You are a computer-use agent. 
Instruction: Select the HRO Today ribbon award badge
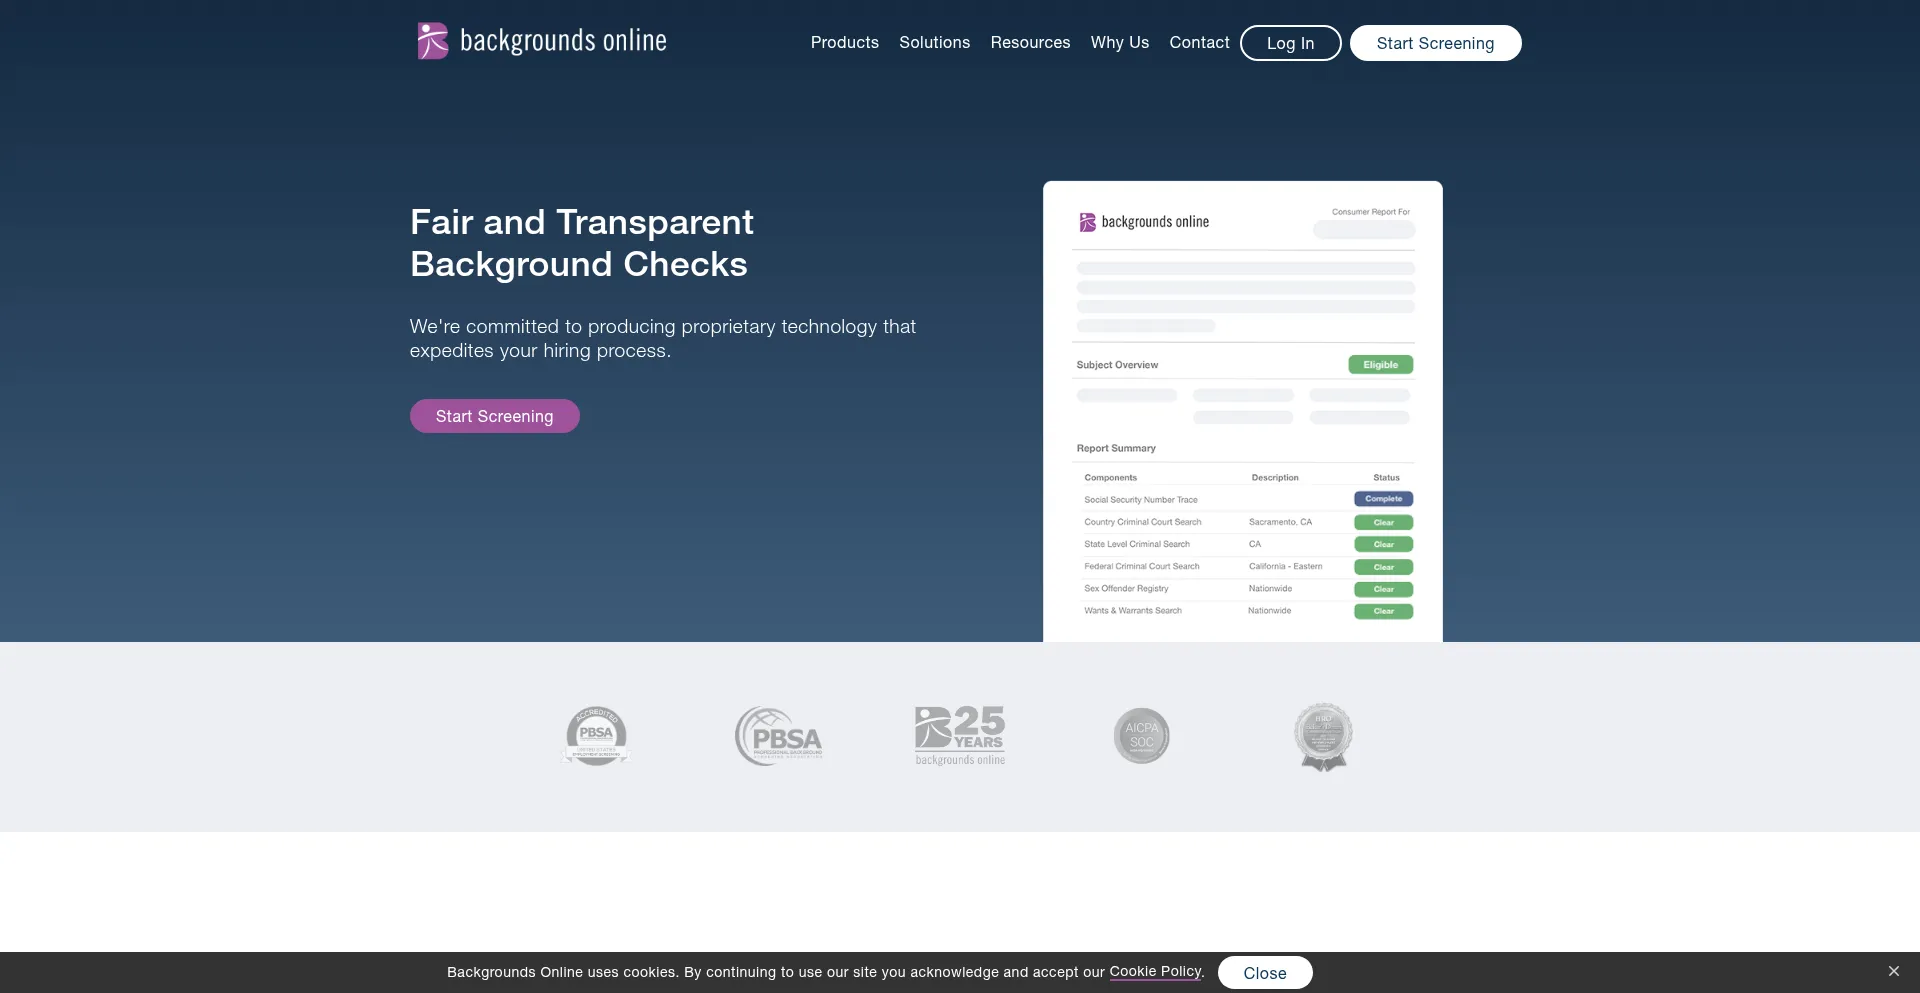[x=1322, y=736]
